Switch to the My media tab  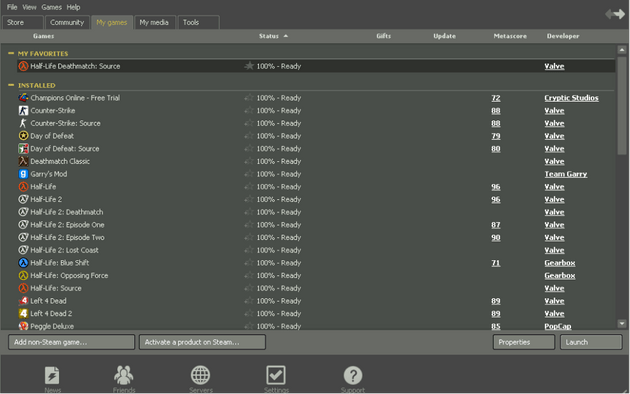[x=154, y=22]
